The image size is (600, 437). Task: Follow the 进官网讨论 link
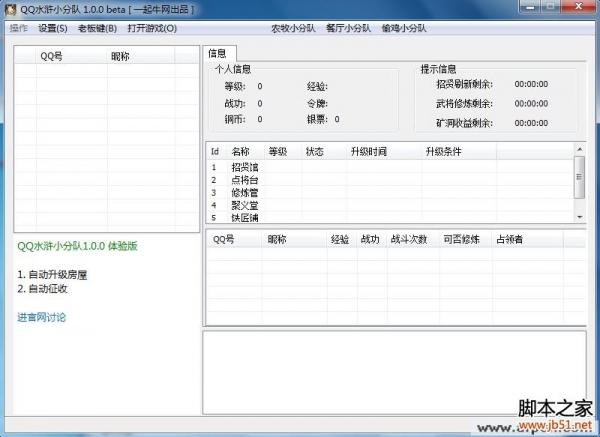pos(41,317)
